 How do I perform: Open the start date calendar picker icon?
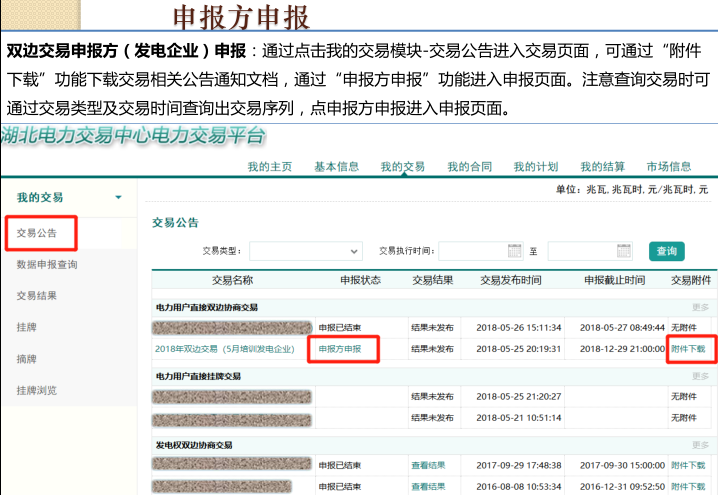pyautogui.click(x=515, y=251)
